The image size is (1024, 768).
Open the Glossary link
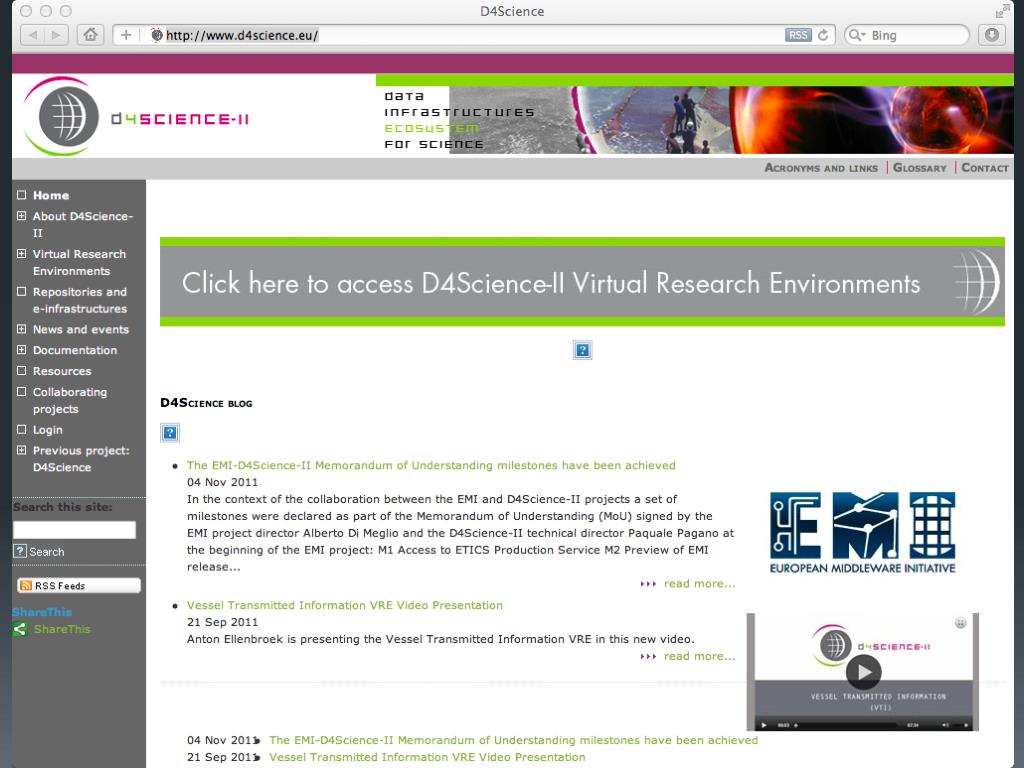click(920, 168)
